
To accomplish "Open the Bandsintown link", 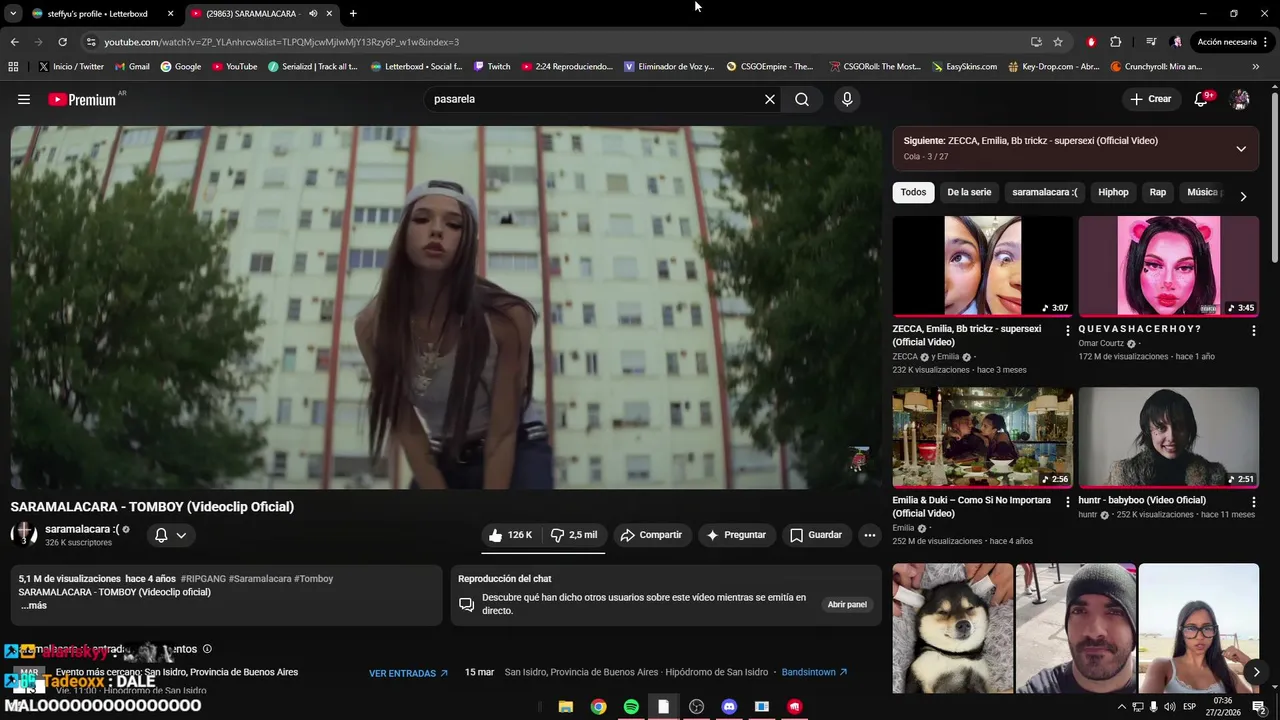I will coord(814,672).
